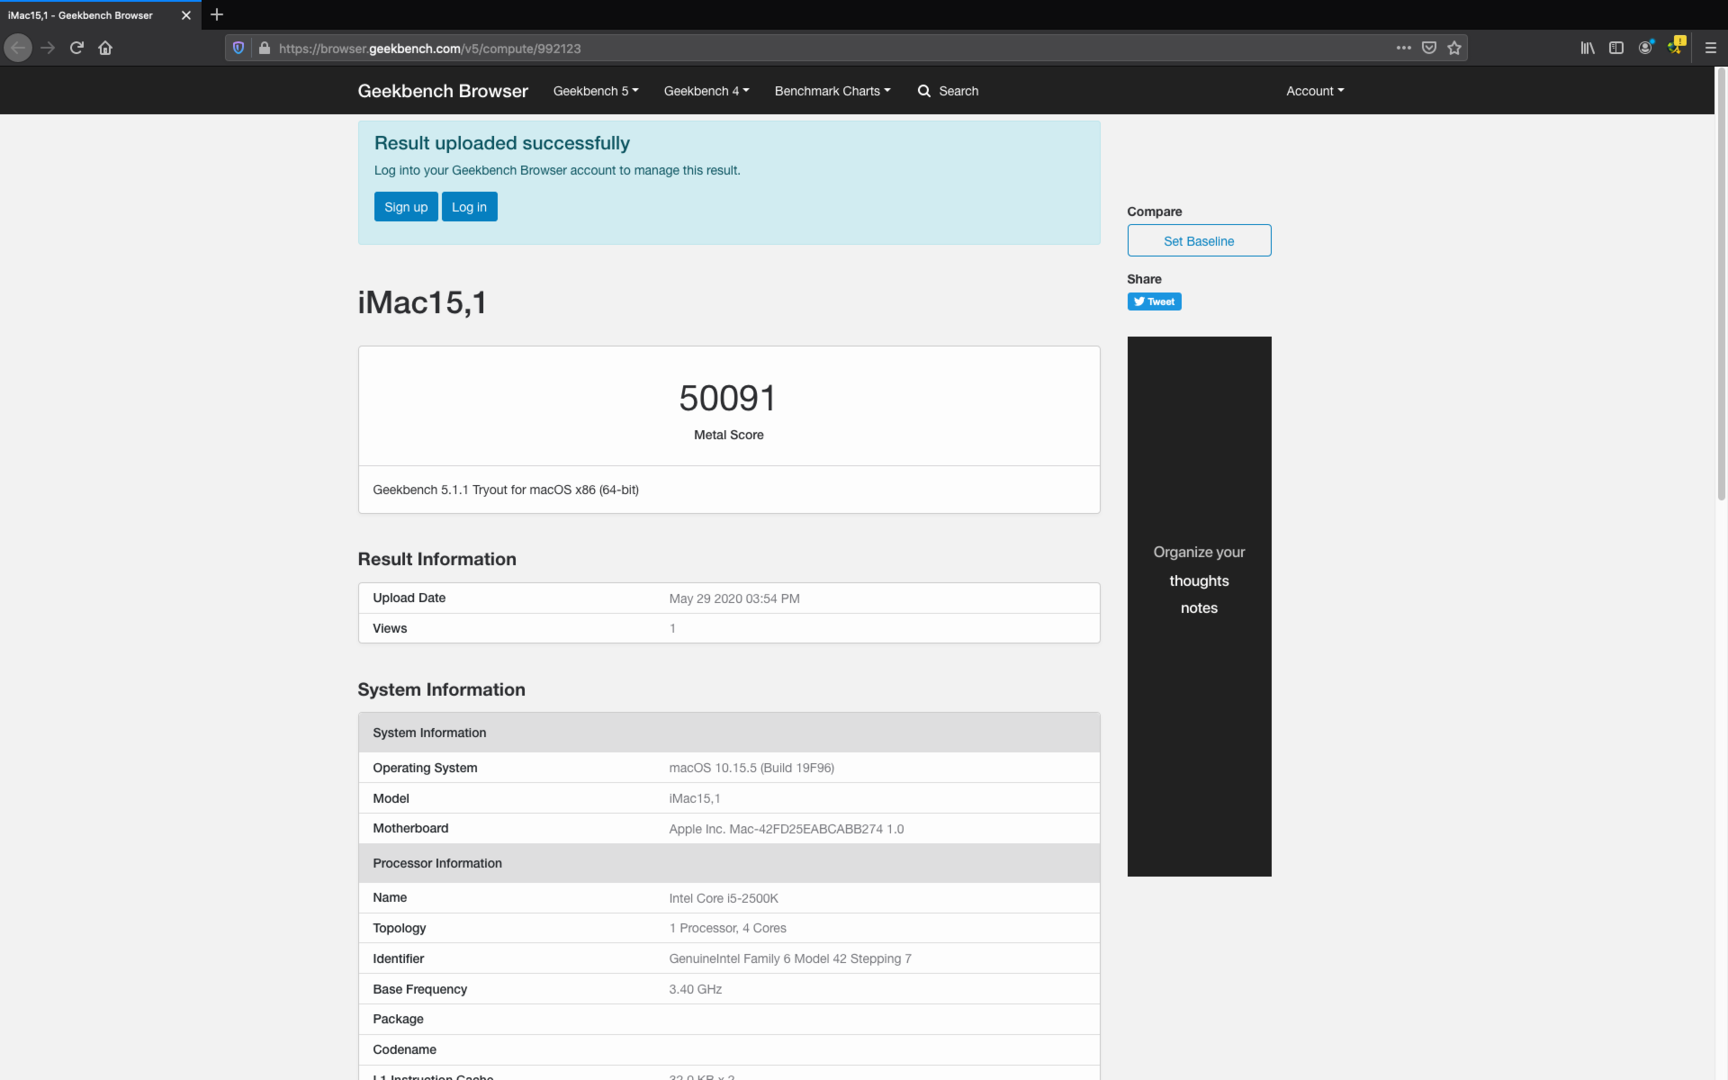Click the processor name 'Intel Core i5-2500K'

click(723, 899)
